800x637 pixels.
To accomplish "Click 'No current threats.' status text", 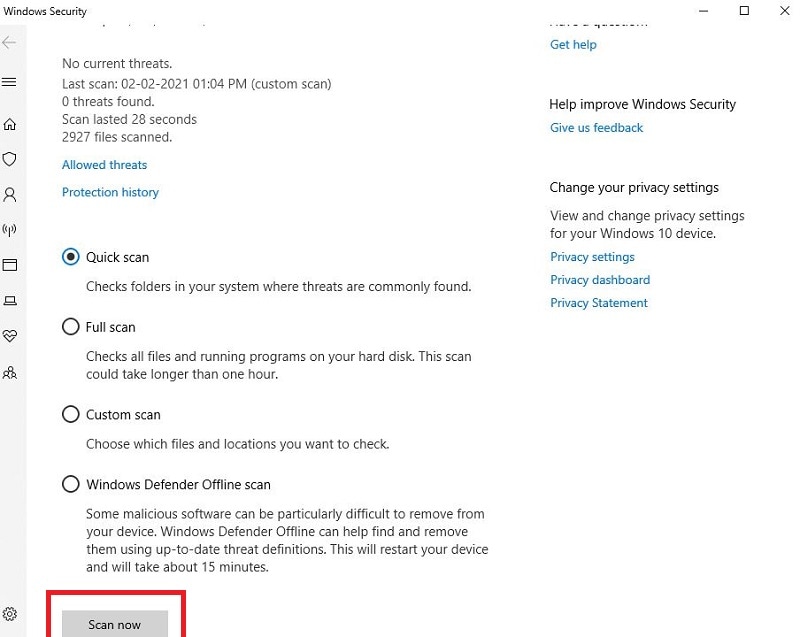I will [x=117, y=63].
